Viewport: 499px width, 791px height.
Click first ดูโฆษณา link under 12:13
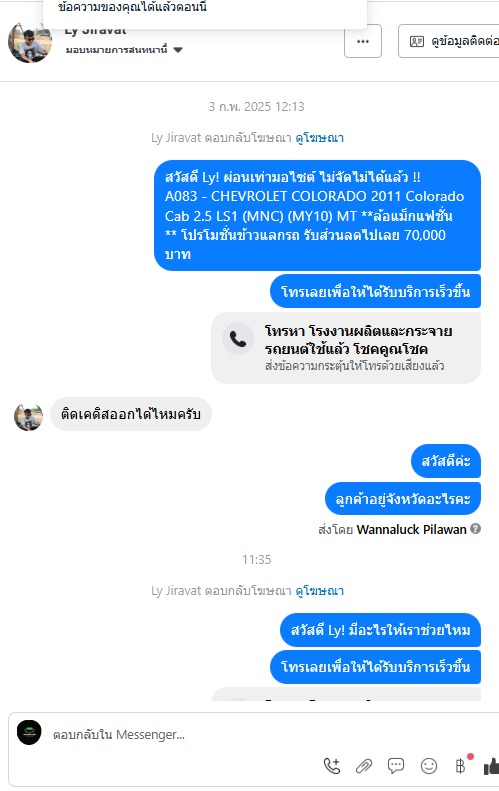(319, 137)
